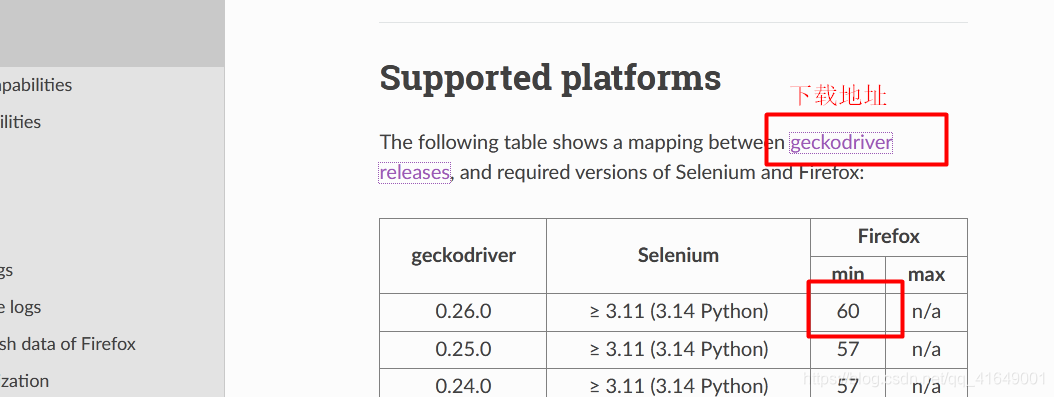Open the sidebar 'e logs' entry
The image size is (1054, 397).
[20, 307]
